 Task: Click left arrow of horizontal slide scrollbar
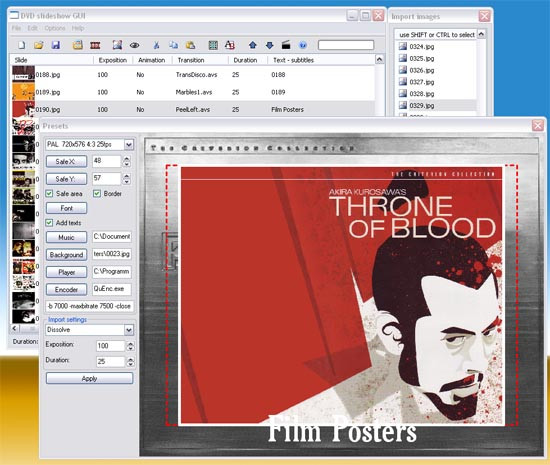[x=15, y=329]
